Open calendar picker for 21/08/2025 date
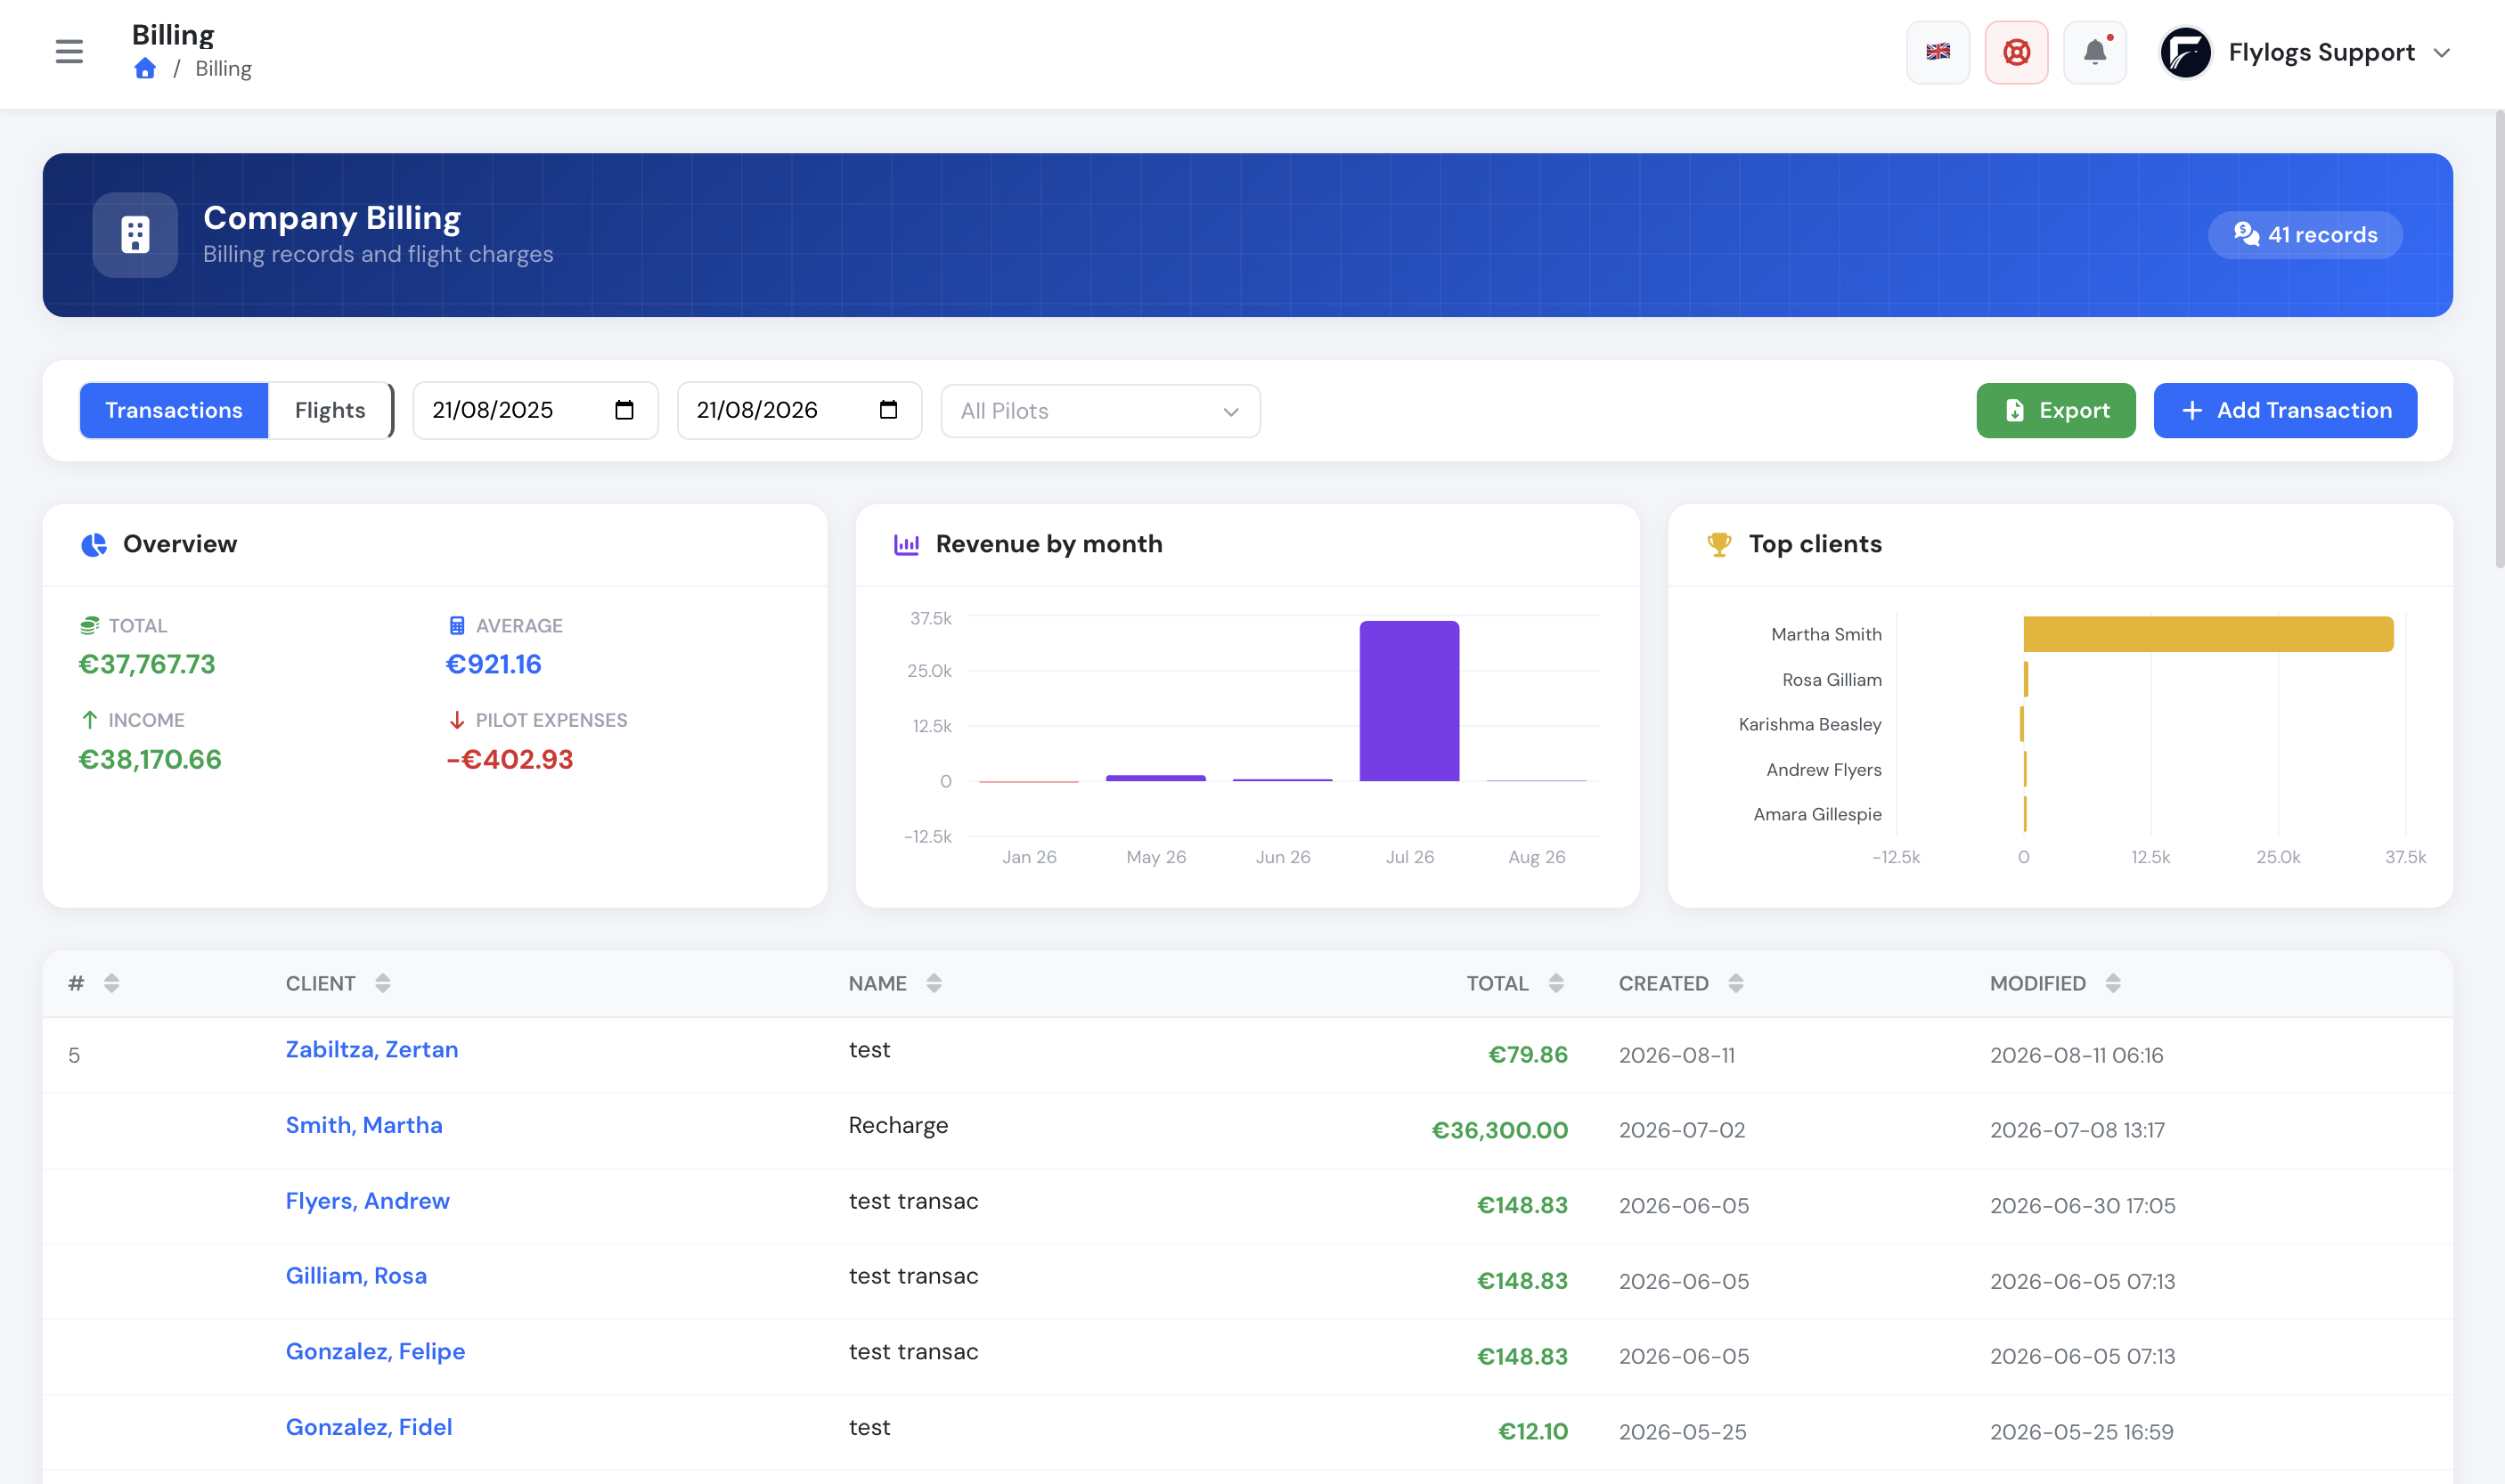 point(624,410)
